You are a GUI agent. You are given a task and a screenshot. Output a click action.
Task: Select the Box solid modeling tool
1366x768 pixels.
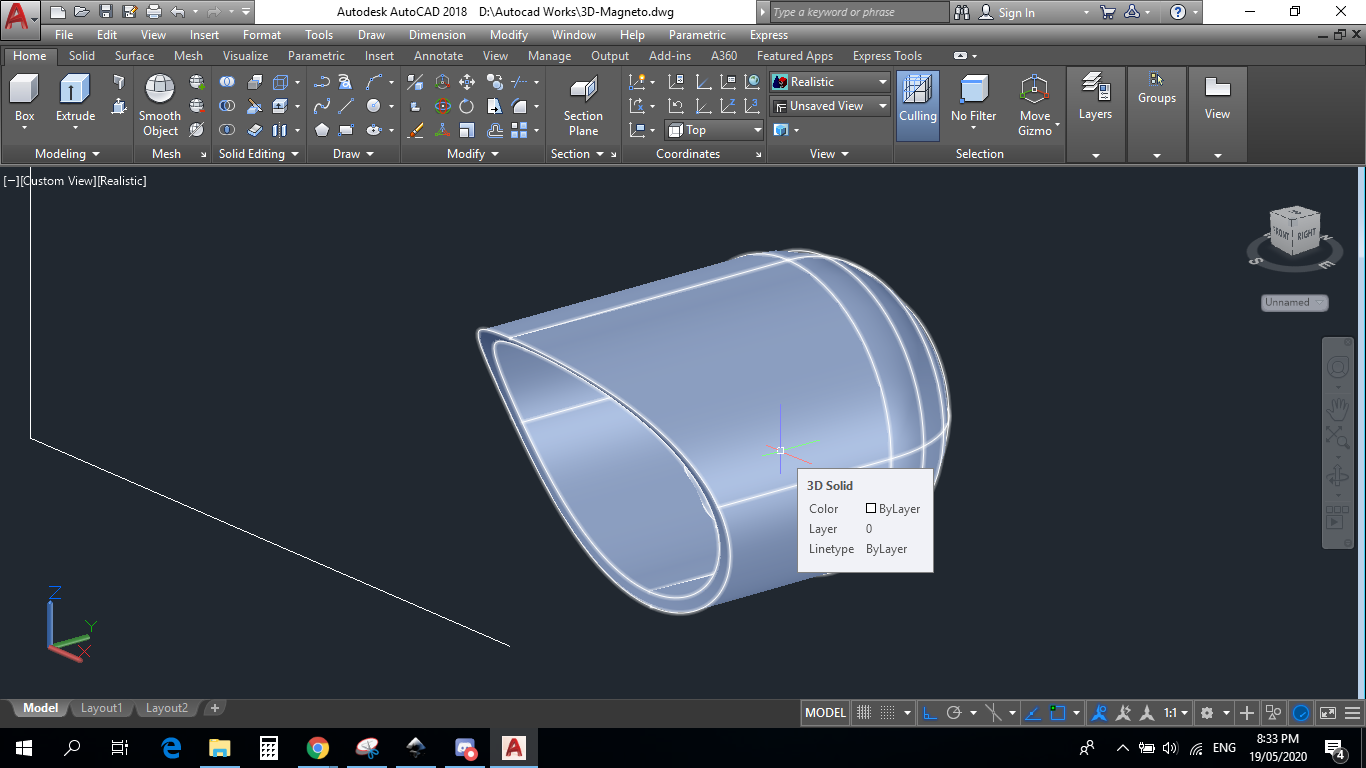coord(24,99)
